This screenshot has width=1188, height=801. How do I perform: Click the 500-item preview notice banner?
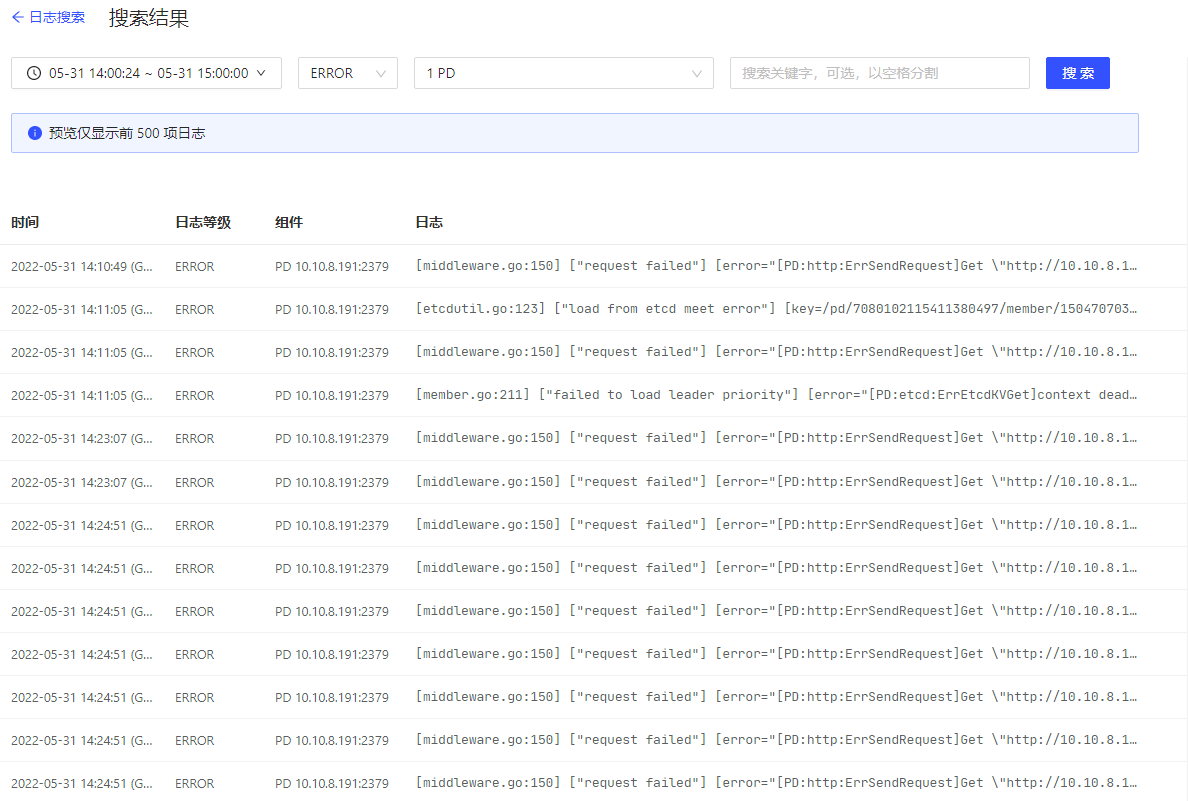[x=574, y=133]
